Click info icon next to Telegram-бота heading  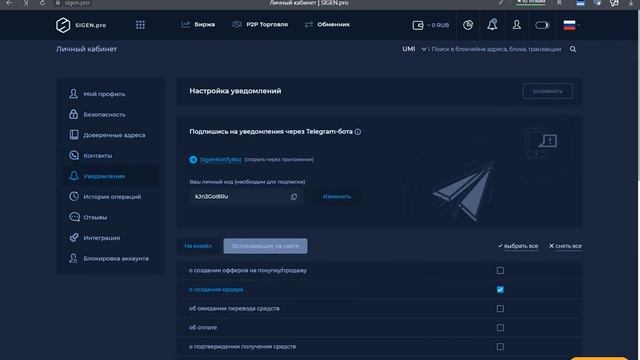coord(358,132)
